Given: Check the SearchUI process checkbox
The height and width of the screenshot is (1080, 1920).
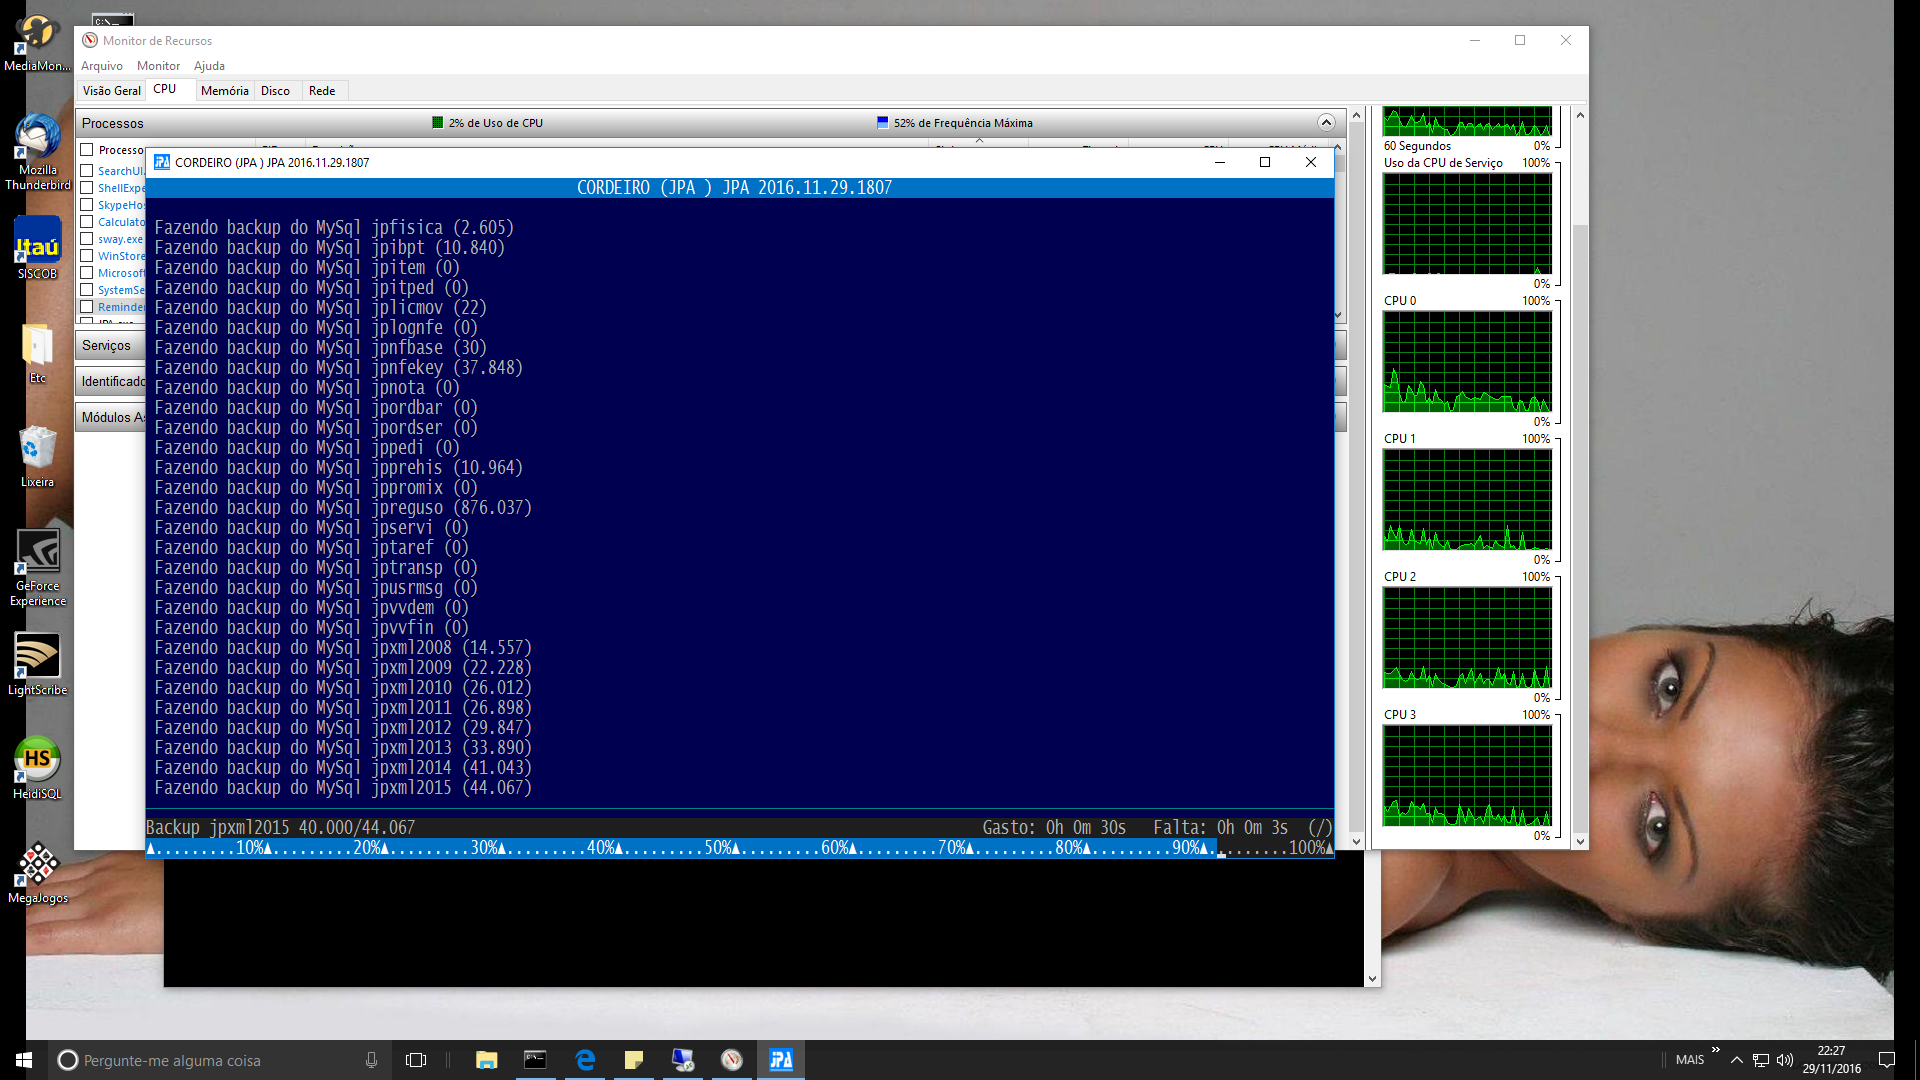Looking at the screenshot, I should pos(87,171).
